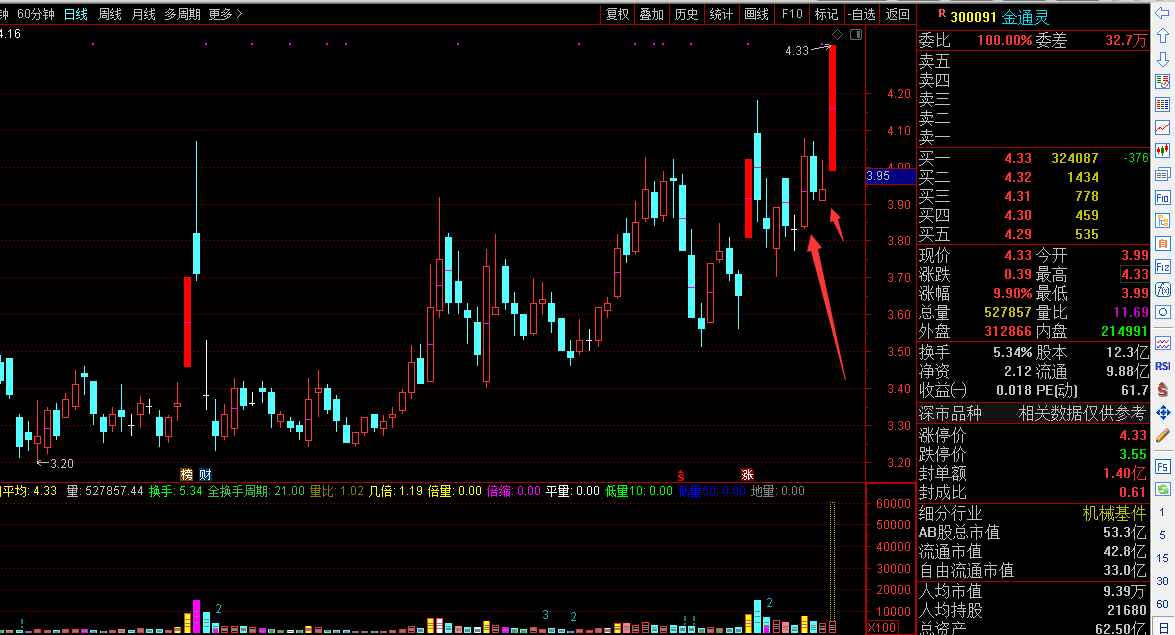Switch to candlestick chart icon
Image resolution: width=1175 pixels, height=635 pixels.
tap(1162, 151)
